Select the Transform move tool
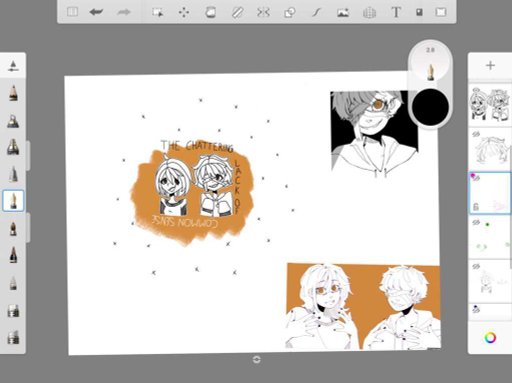Image resolution: width=512 pixels, height=383 pixels. [184, 12]
